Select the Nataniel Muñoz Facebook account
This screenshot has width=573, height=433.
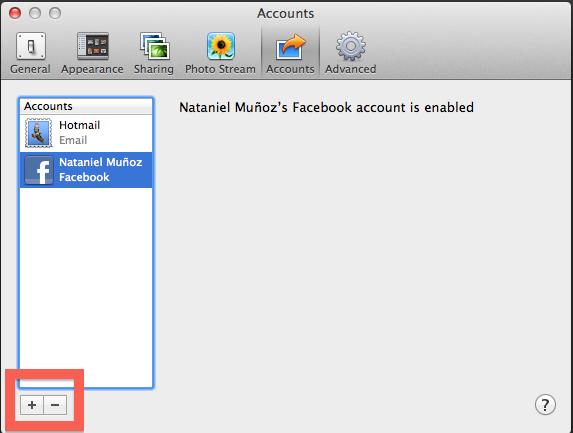coord(86,170)
